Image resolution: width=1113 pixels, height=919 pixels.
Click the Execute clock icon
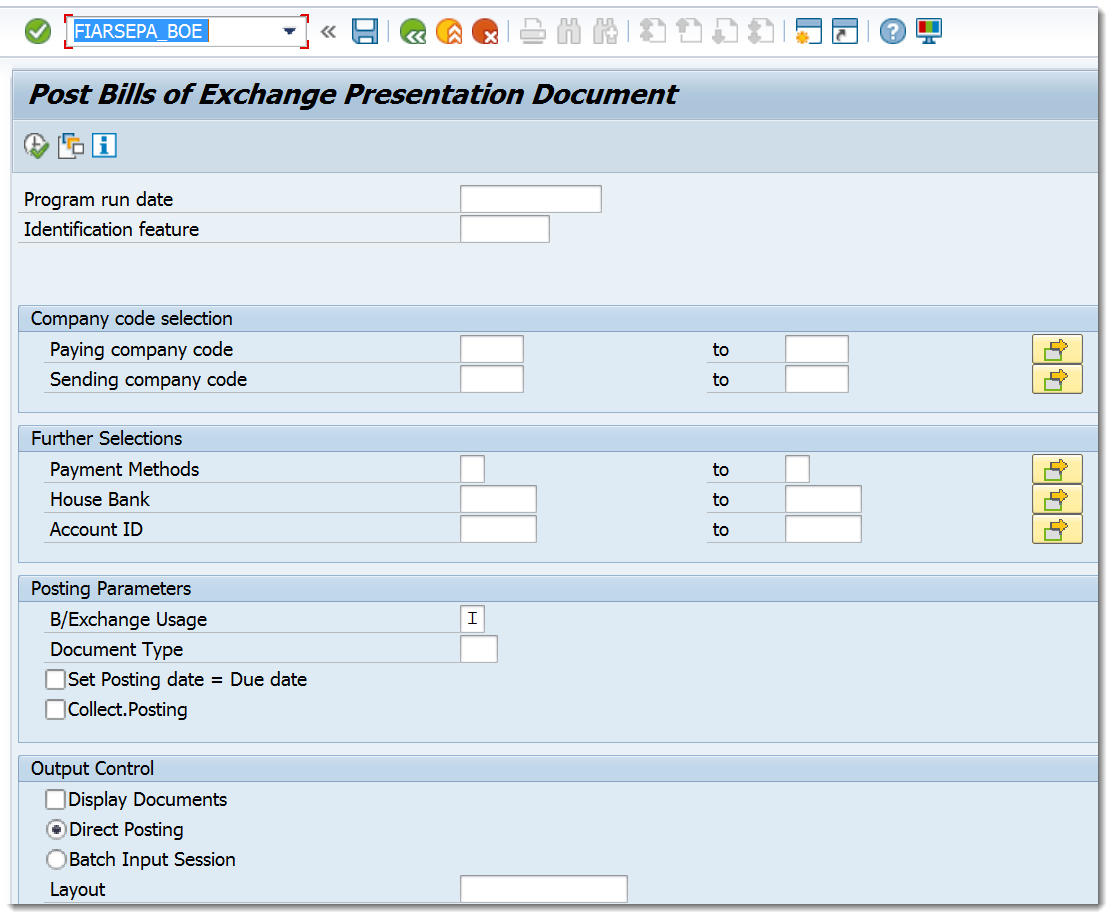pos(36,145)
